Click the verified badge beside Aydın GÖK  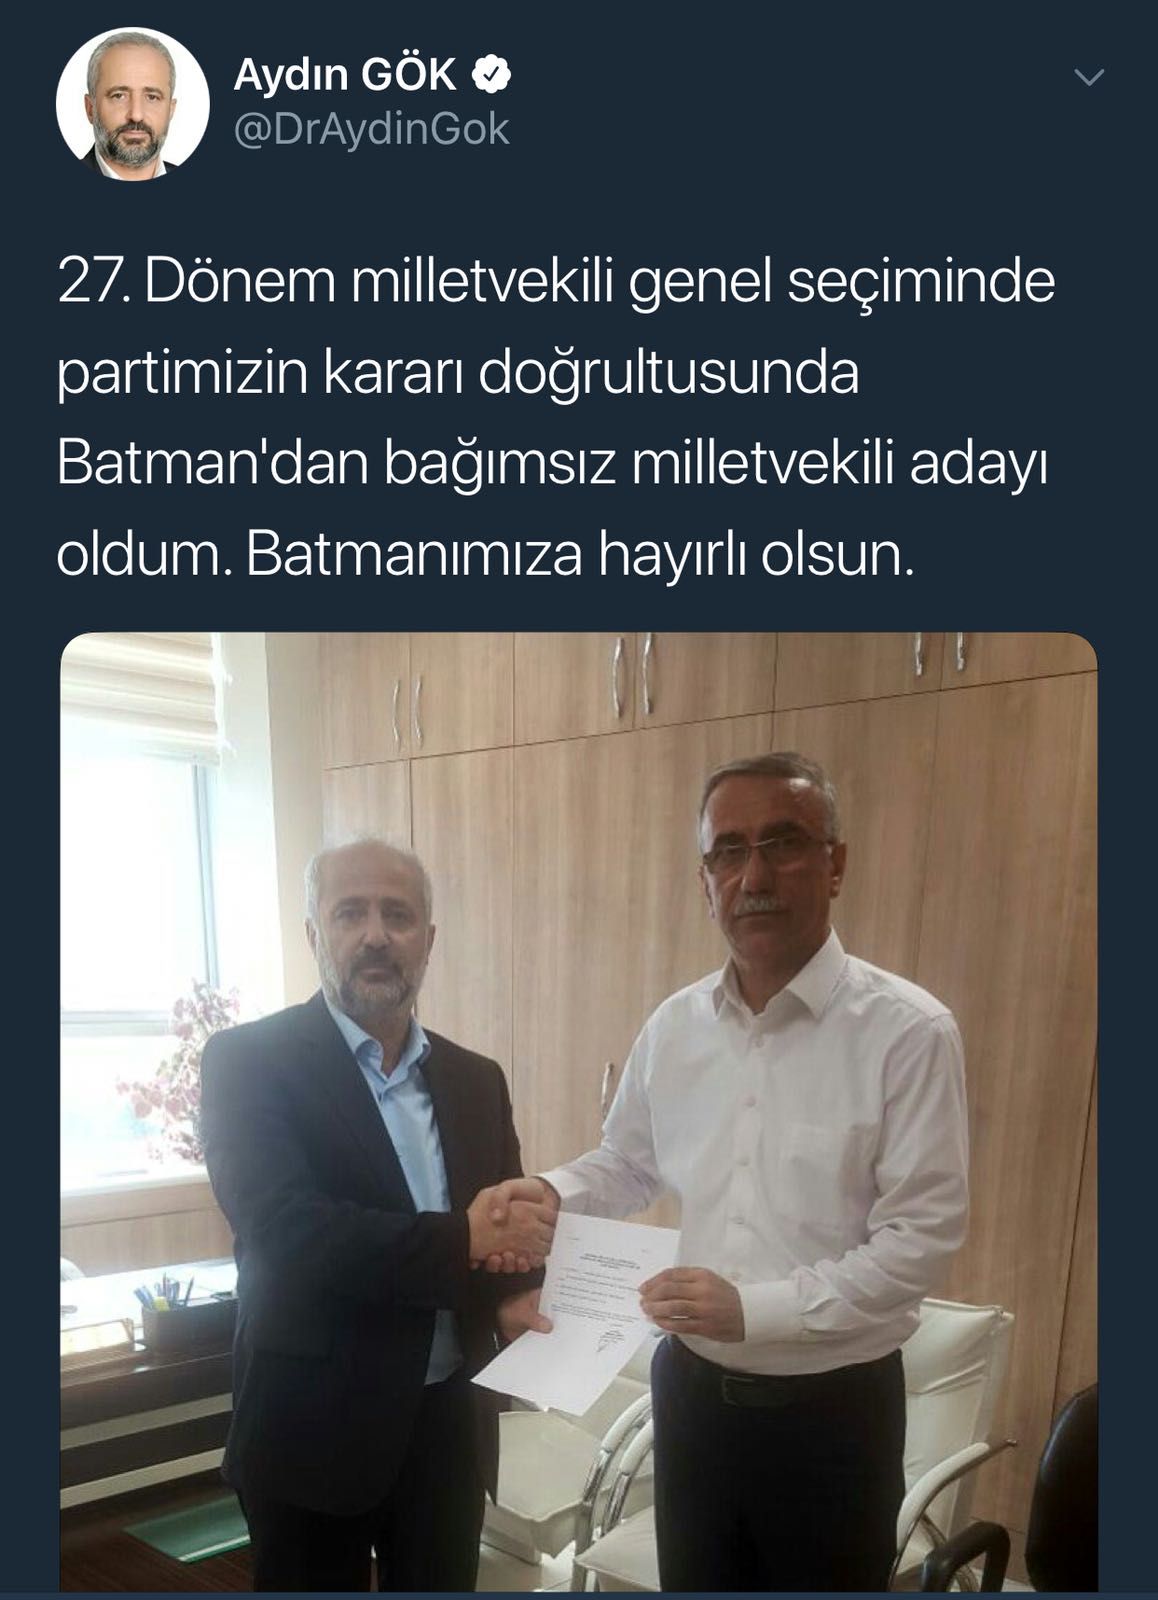(x=492, y=76)
